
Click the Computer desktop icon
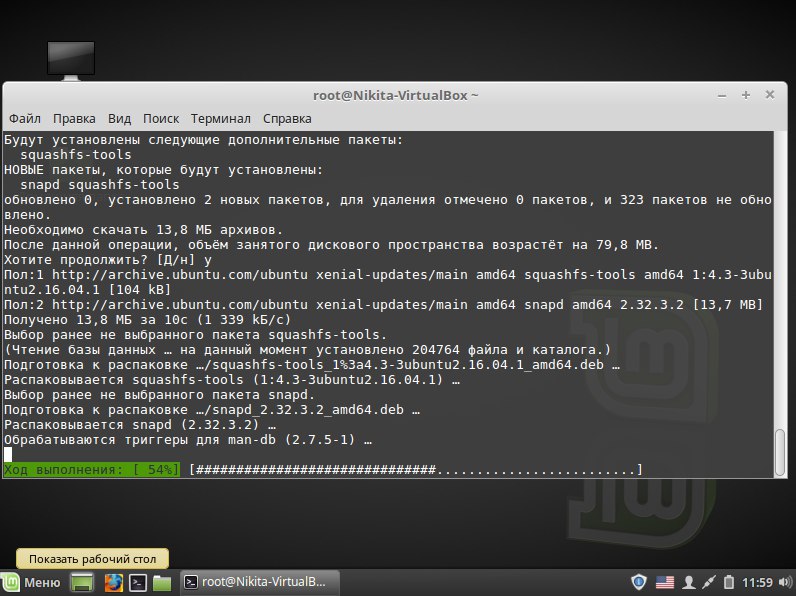pyautogui.click(x=71, y=61)
